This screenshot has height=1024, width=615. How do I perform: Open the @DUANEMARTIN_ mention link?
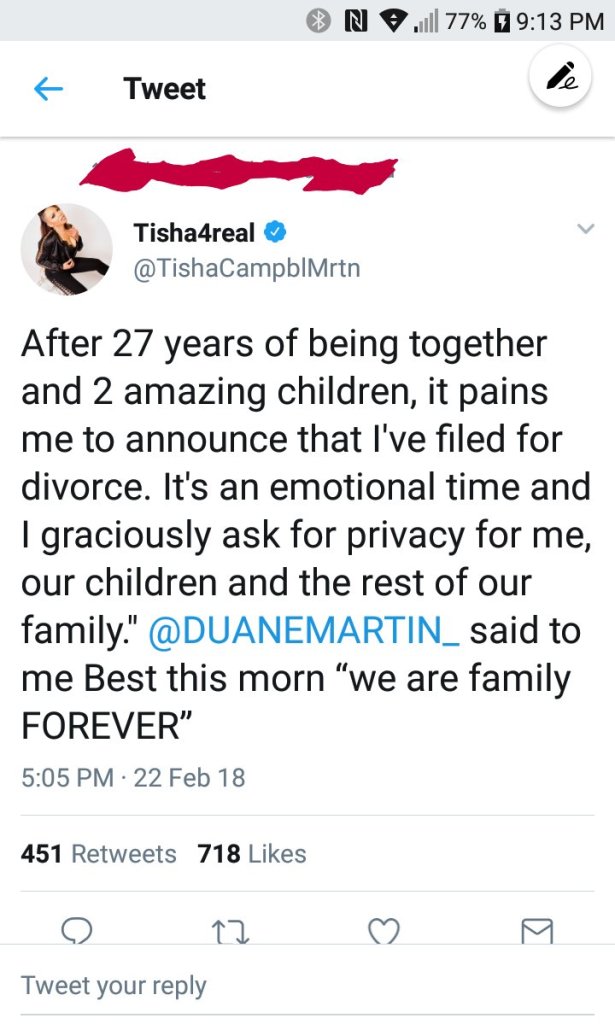304,632
